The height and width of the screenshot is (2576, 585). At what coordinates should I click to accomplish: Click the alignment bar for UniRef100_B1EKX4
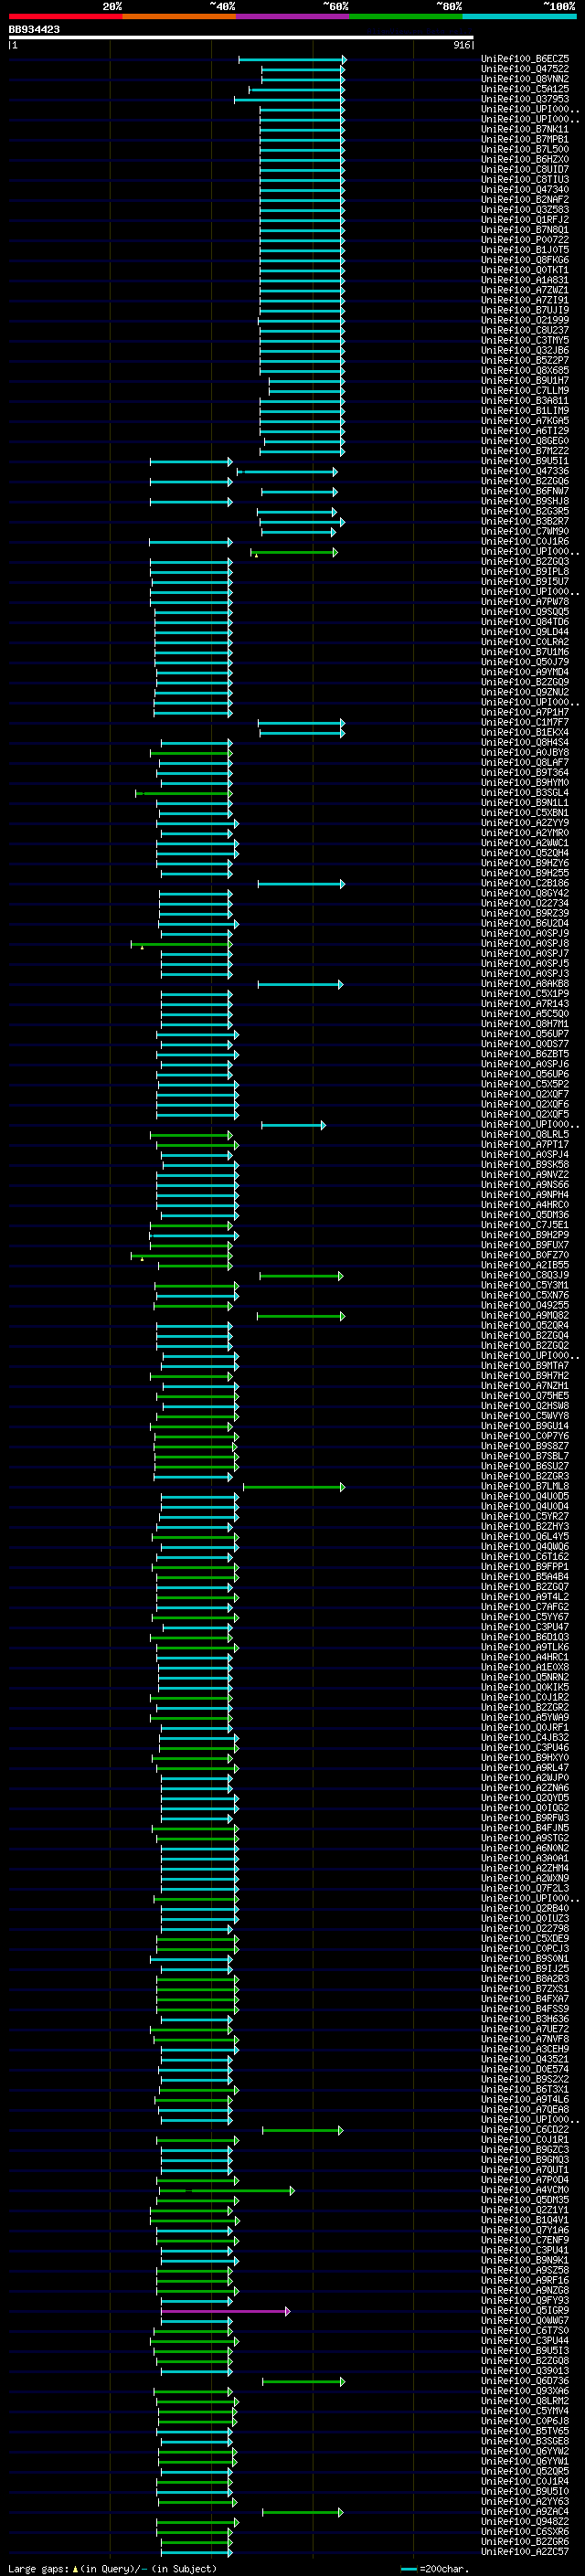click(x=302, y=732)
